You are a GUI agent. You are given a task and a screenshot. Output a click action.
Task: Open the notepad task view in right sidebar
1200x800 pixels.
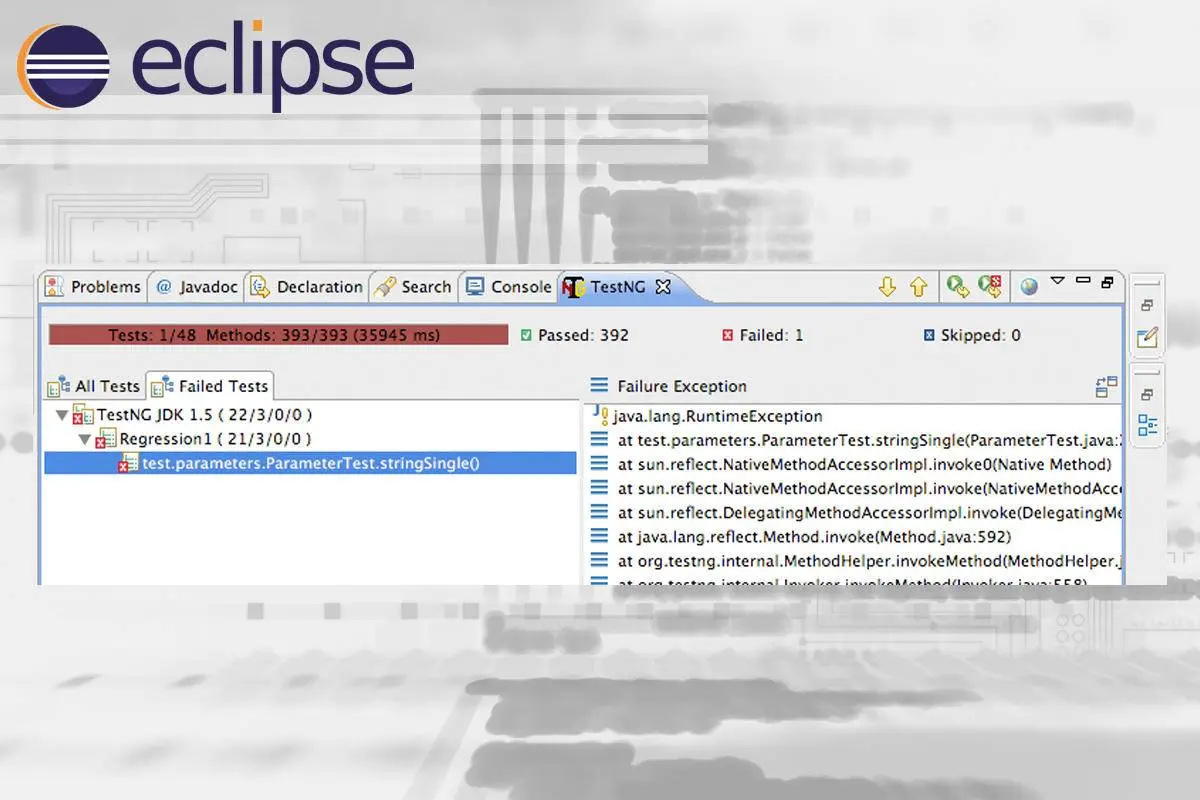point(1148,338)
